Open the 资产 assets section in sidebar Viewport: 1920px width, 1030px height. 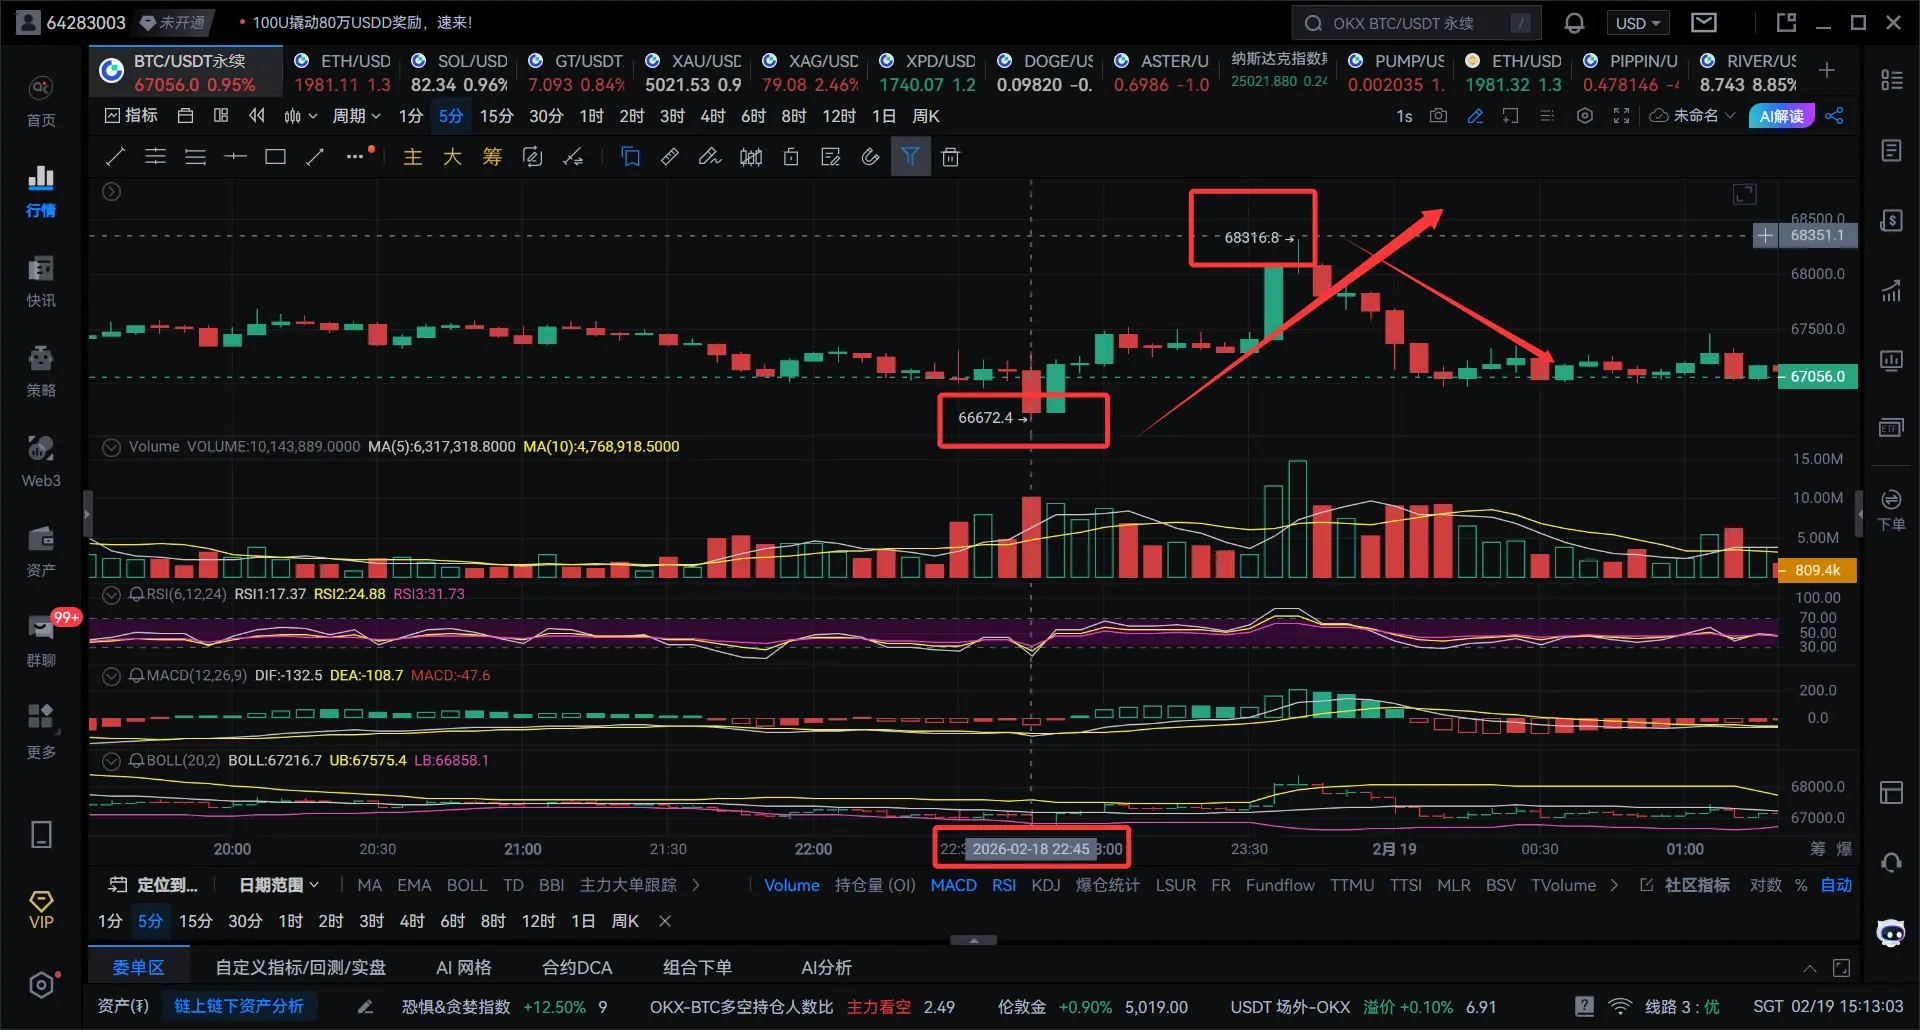click(41, 552)
